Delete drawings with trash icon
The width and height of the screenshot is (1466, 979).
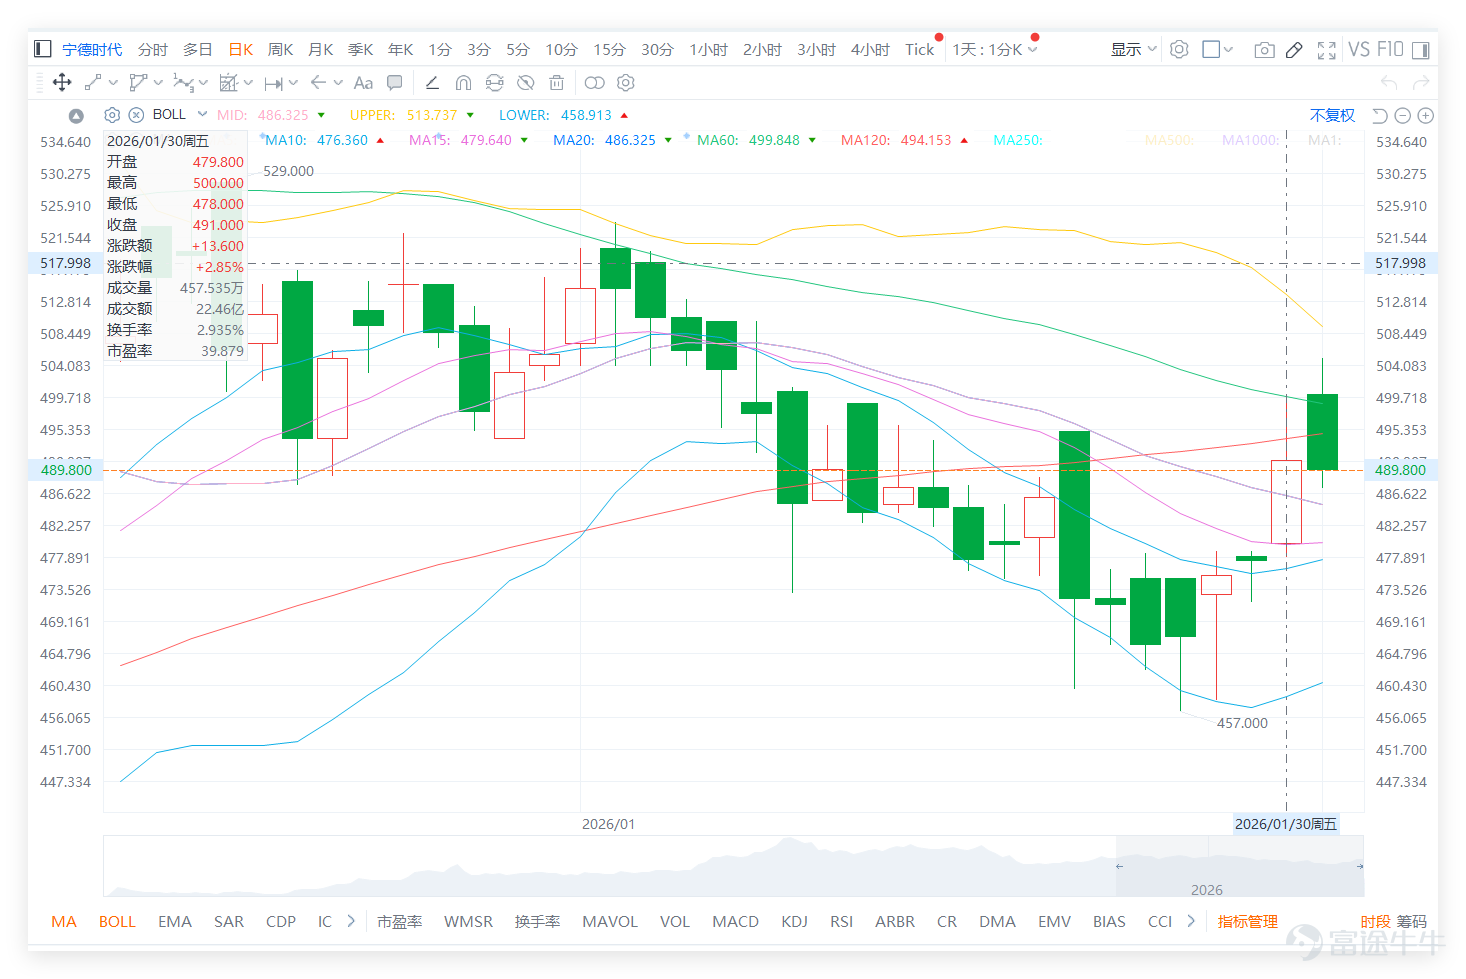[556, 83]
